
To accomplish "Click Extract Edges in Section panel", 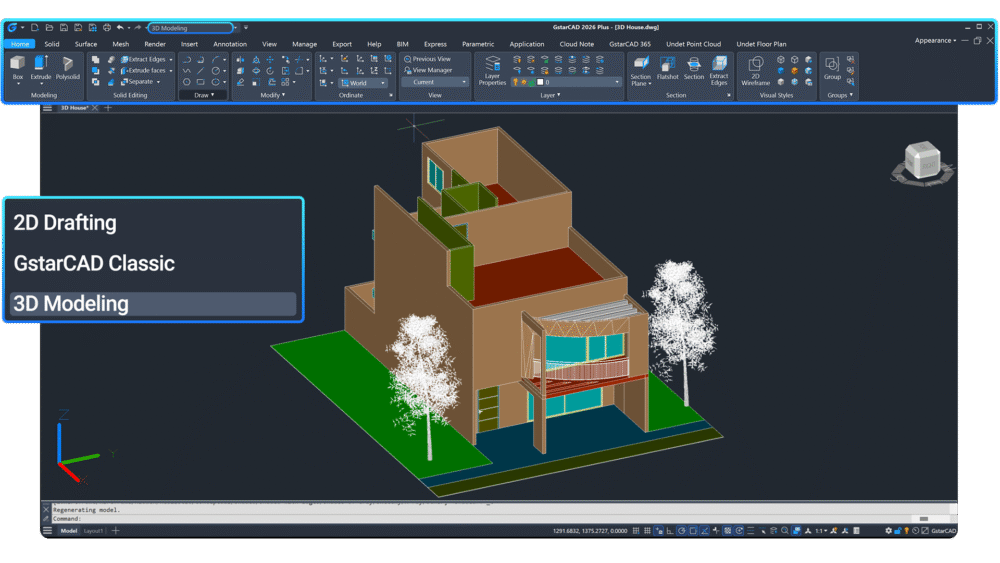I will (719, 70).
